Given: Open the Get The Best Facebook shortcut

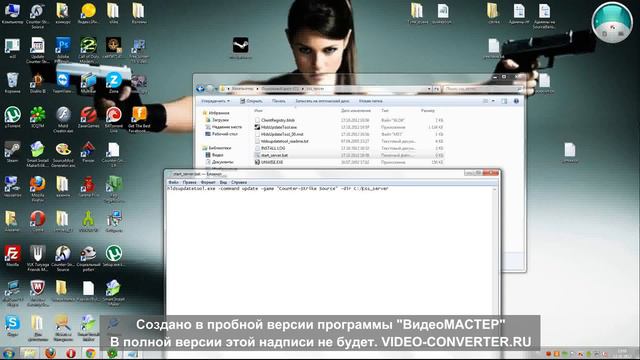Looking at the screenshot, I should (x=139, y=119).
